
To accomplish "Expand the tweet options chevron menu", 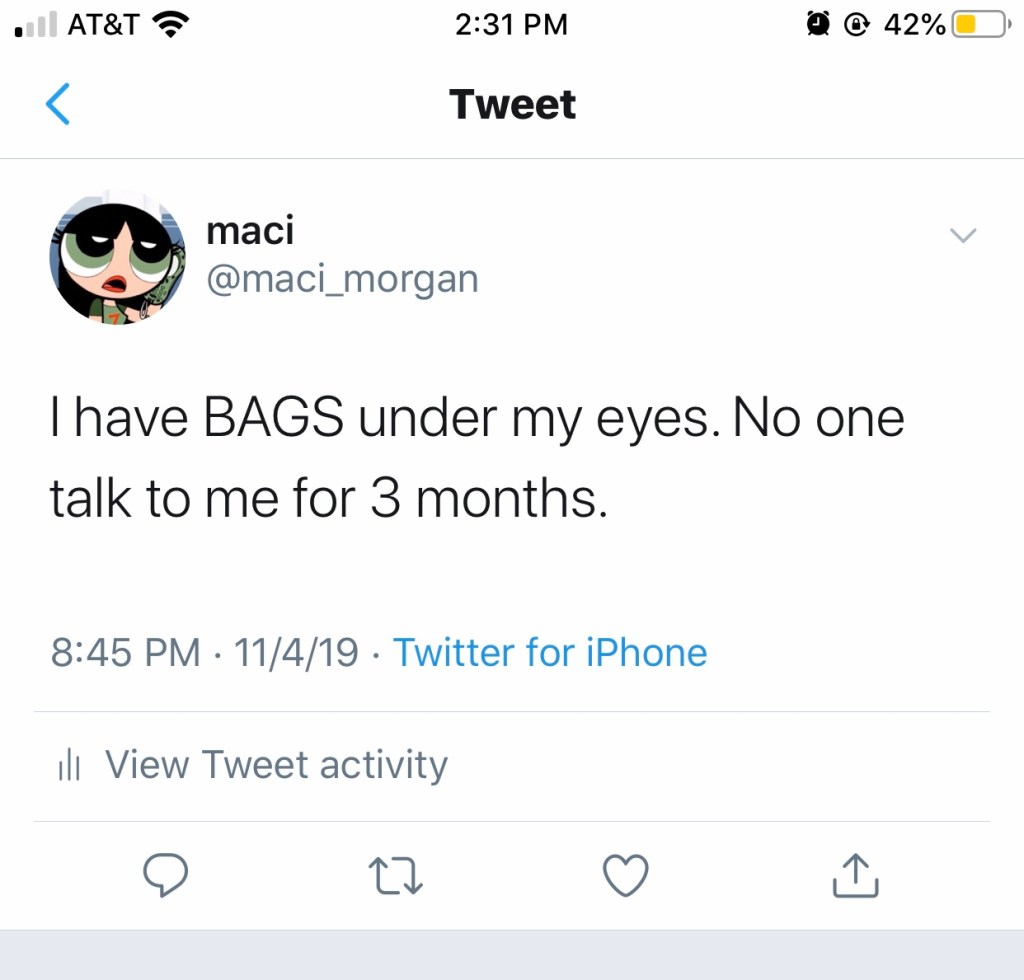I will tap(962, 236).
